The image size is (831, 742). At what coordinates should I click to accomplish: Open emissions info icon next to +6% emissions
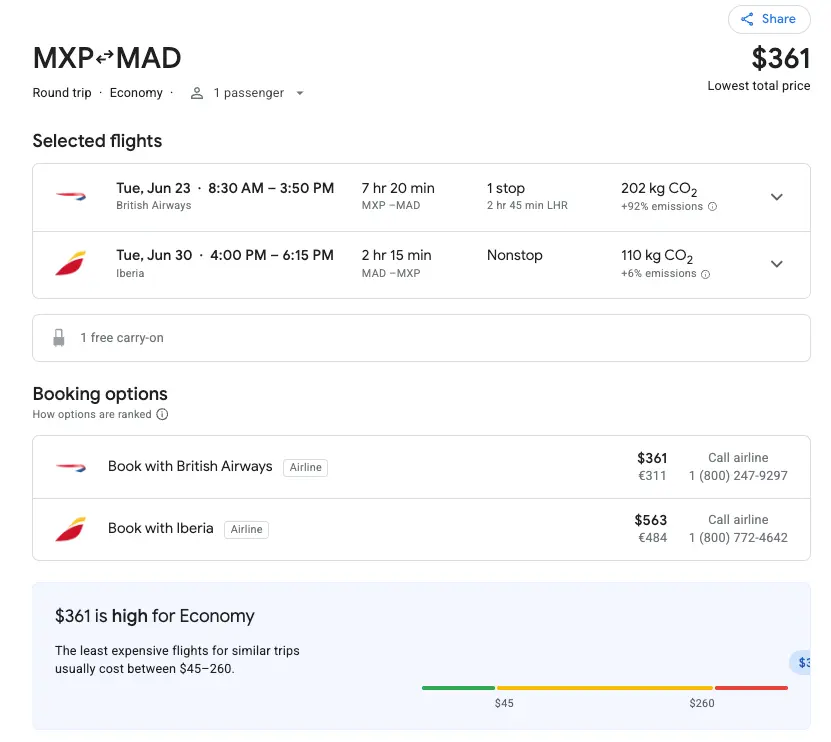tap(705, 274)
